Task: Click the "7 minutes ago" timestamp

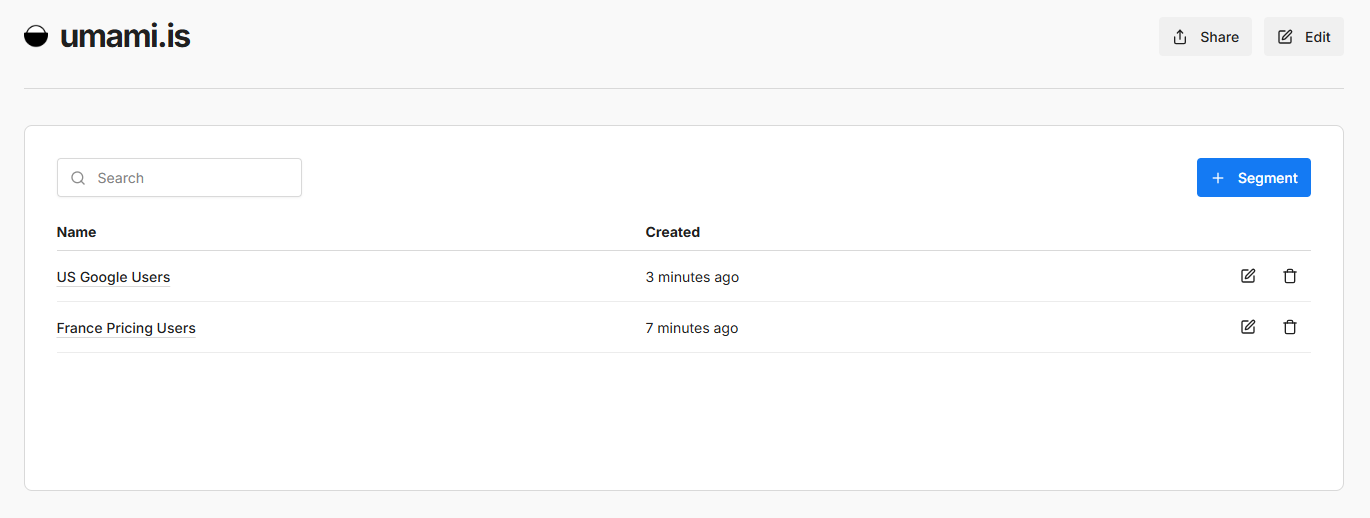Action: coord(692,328)
